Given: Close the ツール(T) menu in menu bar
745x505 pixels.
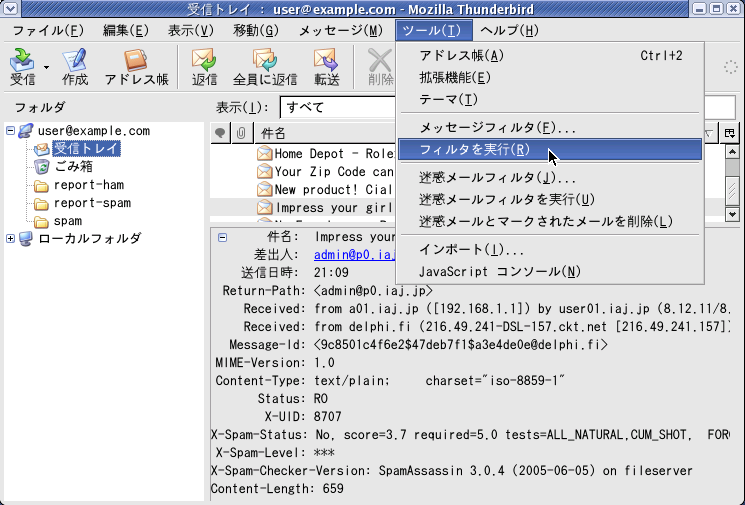Looking at the screenshot, I should tap(434, 31).
